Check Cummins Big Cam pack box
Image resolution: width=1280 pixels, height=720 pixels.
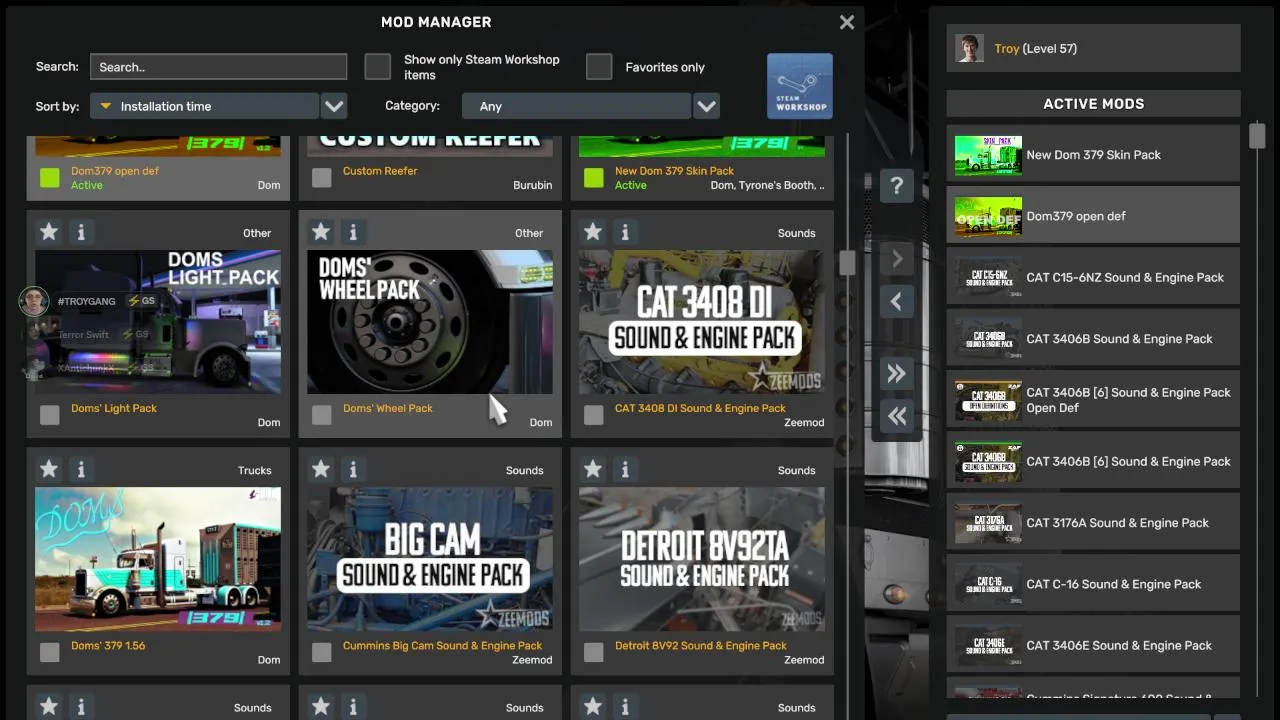(321, 652)
